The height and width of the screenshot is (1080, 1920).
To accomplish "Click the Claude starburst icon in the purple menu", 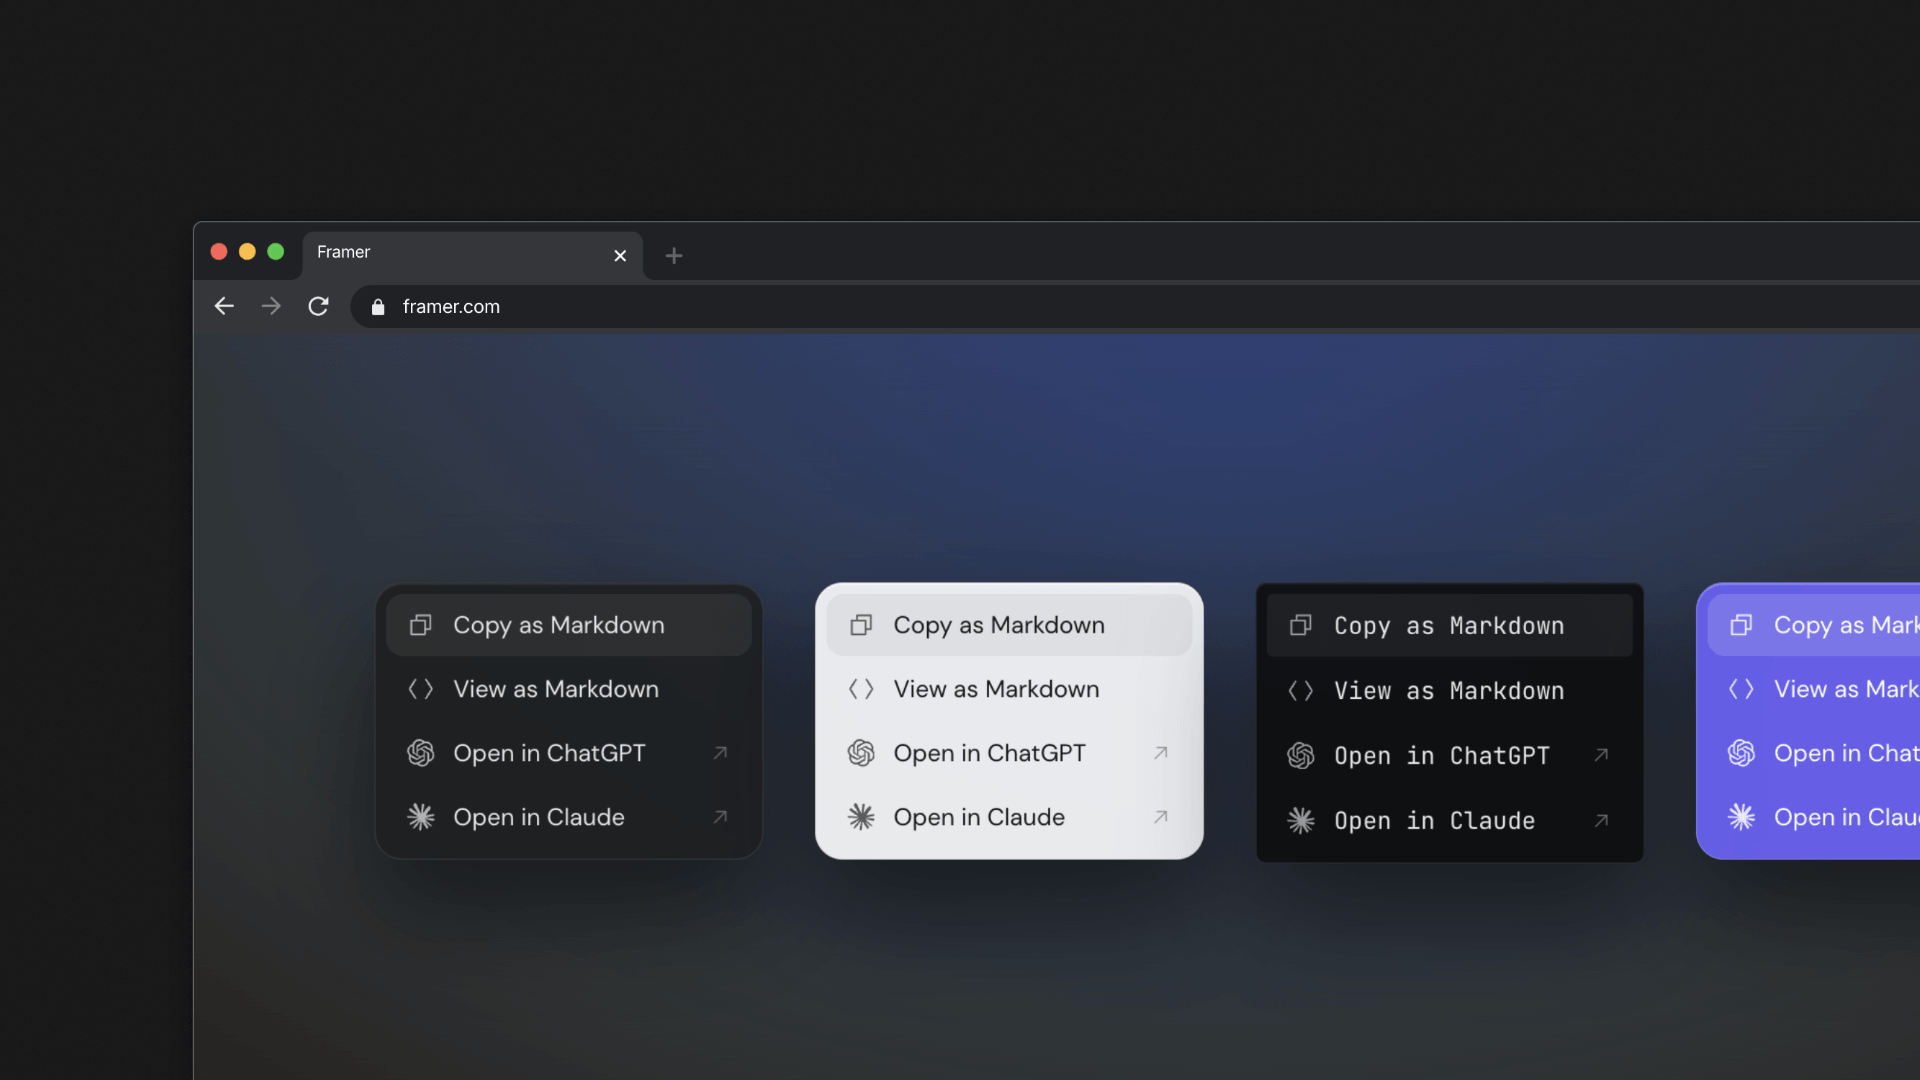I will (x=1741, y=817).
